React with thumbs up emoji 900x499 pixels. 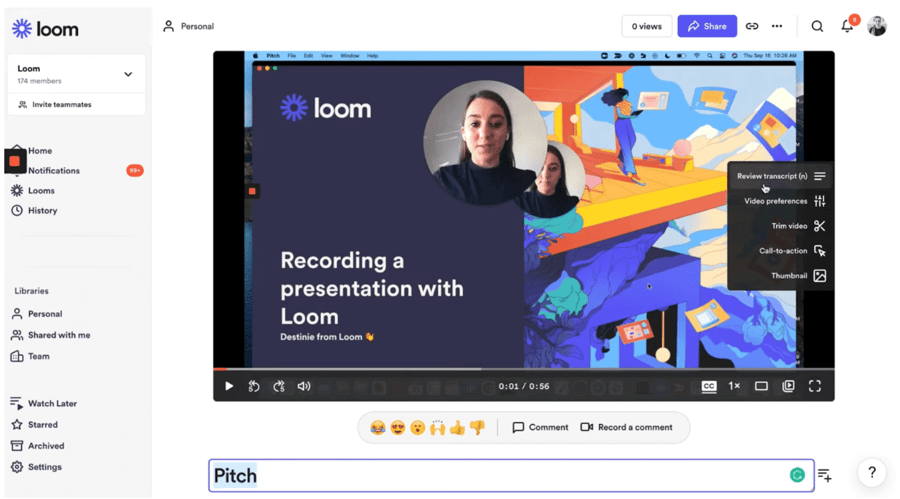[457, 428]
